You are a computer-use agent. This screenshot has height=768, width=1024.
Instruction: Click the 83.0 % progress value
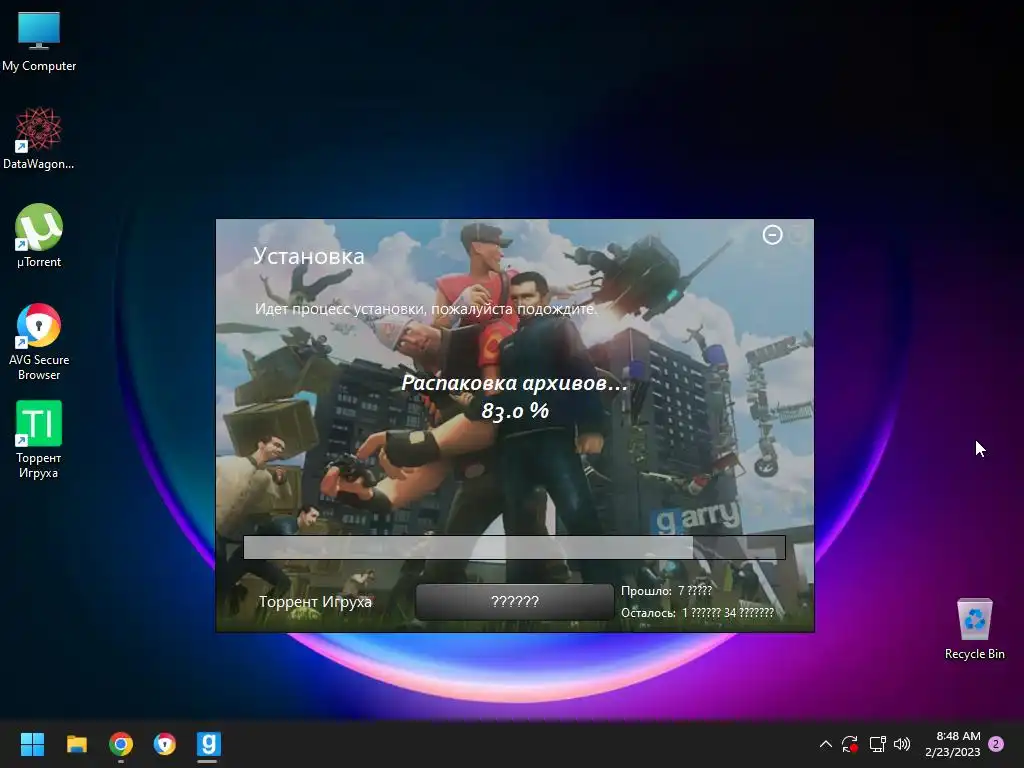515,411
